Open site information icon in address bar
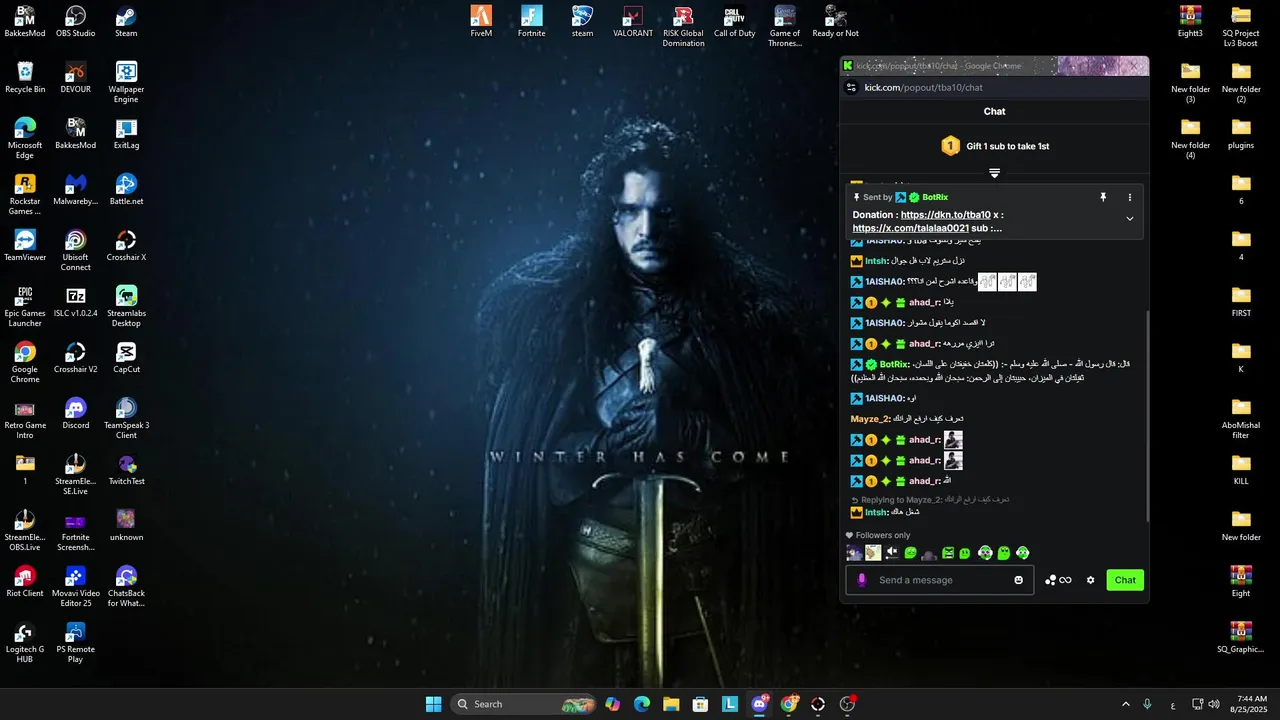Image resolution: width=1280 pixels, height=720 pixels. (x=851, y=87)
